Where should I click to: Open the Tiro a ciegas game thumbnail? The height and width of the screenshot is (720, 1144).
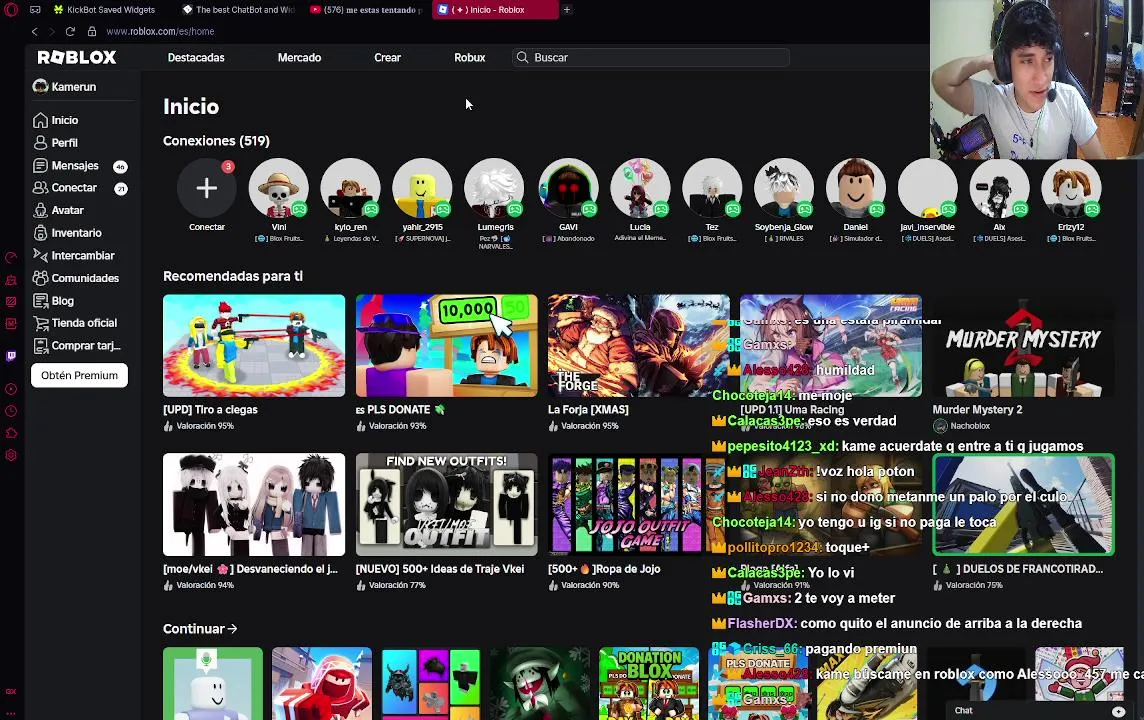(254, 346)
